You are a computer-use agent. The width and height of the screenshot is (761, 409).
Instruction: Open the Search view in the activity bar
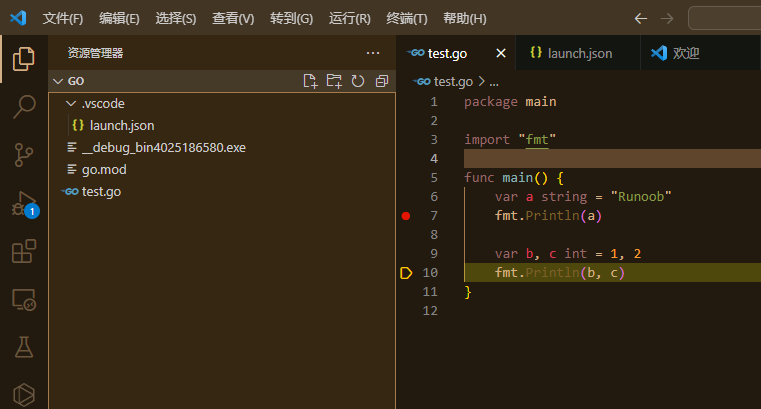(23, 107)
